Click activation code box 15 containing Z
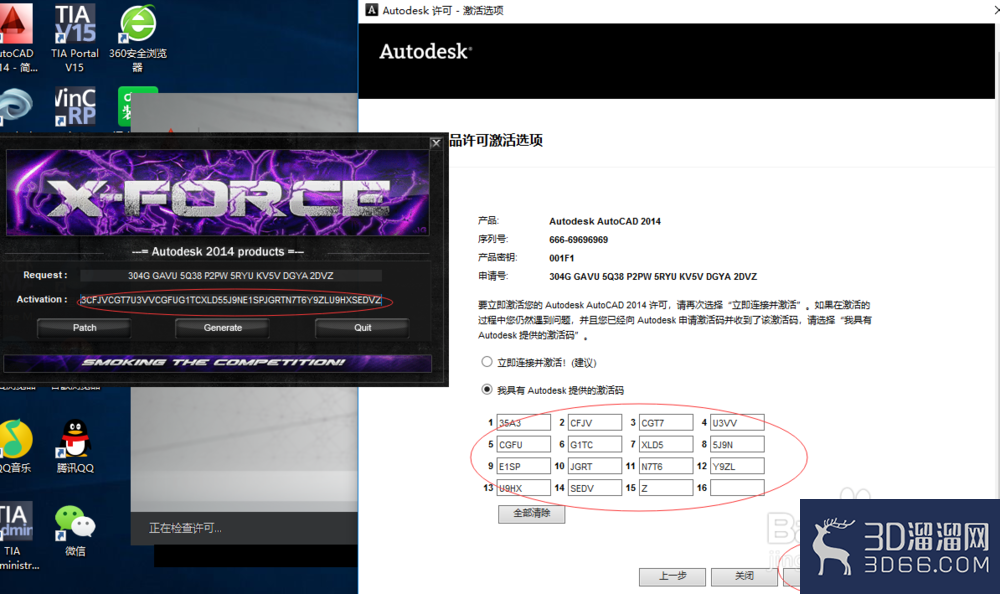This screenshot has height=594, width=1000. coord(666,487)
